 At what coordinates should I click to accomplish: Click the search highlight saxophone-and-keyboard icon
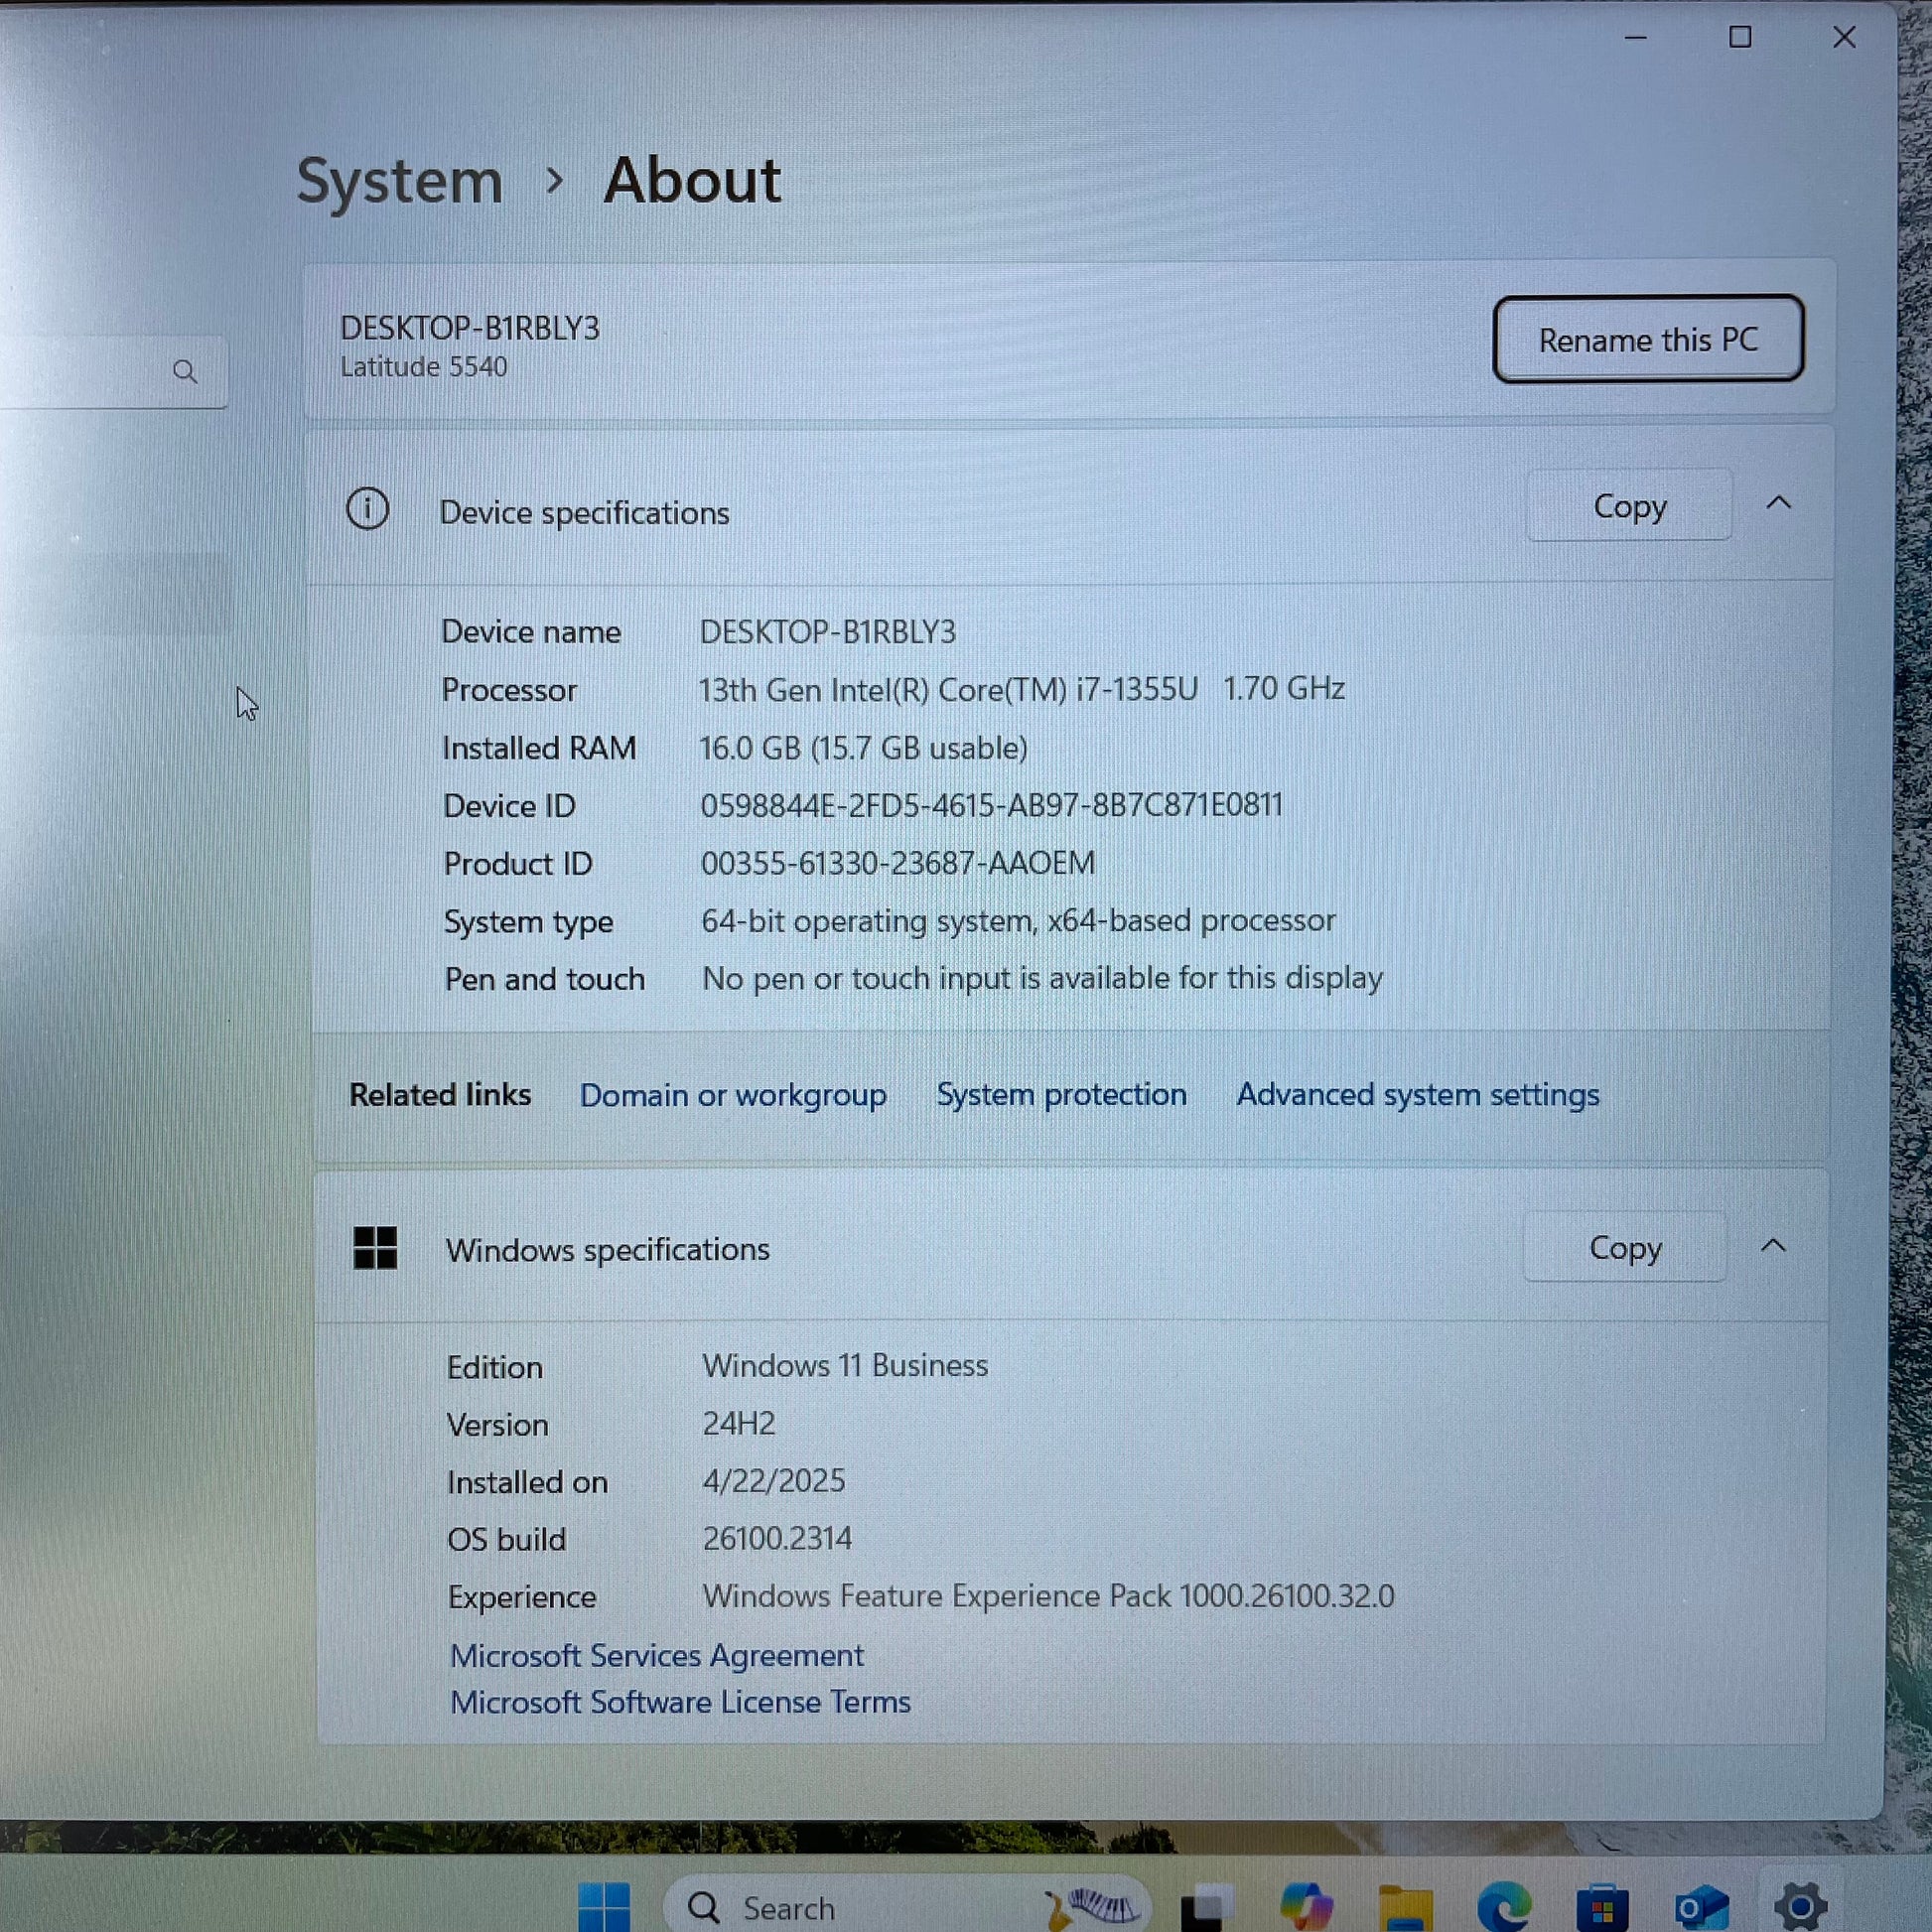click(1094, 1906)
